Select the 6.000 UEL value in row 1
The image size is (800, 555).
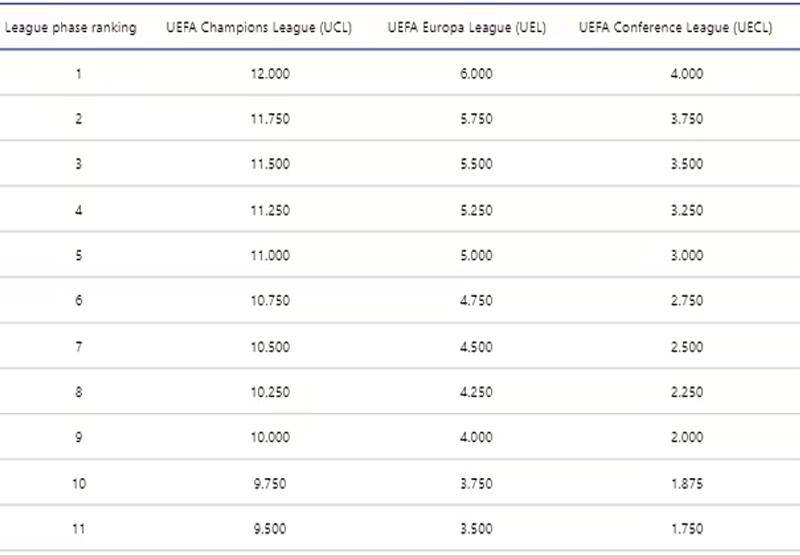[476, 74]
